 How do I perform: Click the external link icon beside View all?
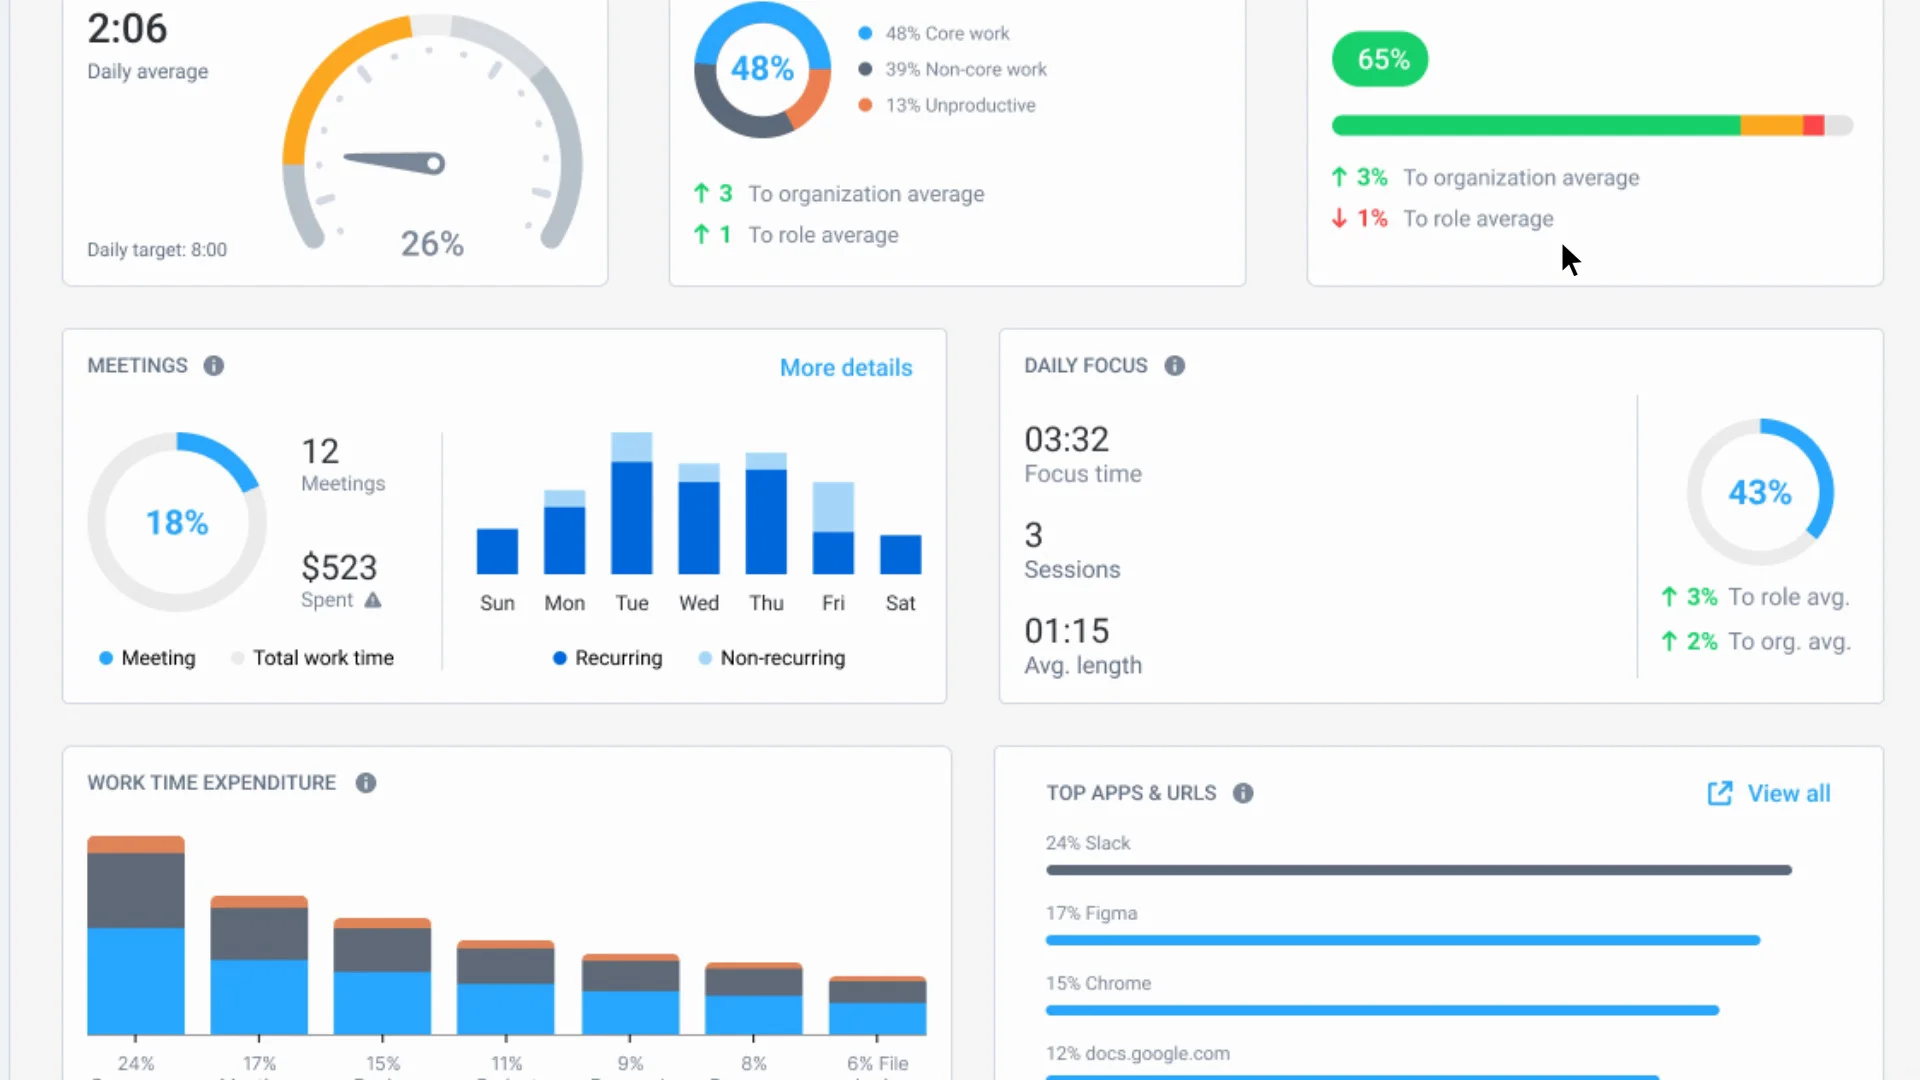(x=1719, y=793)
